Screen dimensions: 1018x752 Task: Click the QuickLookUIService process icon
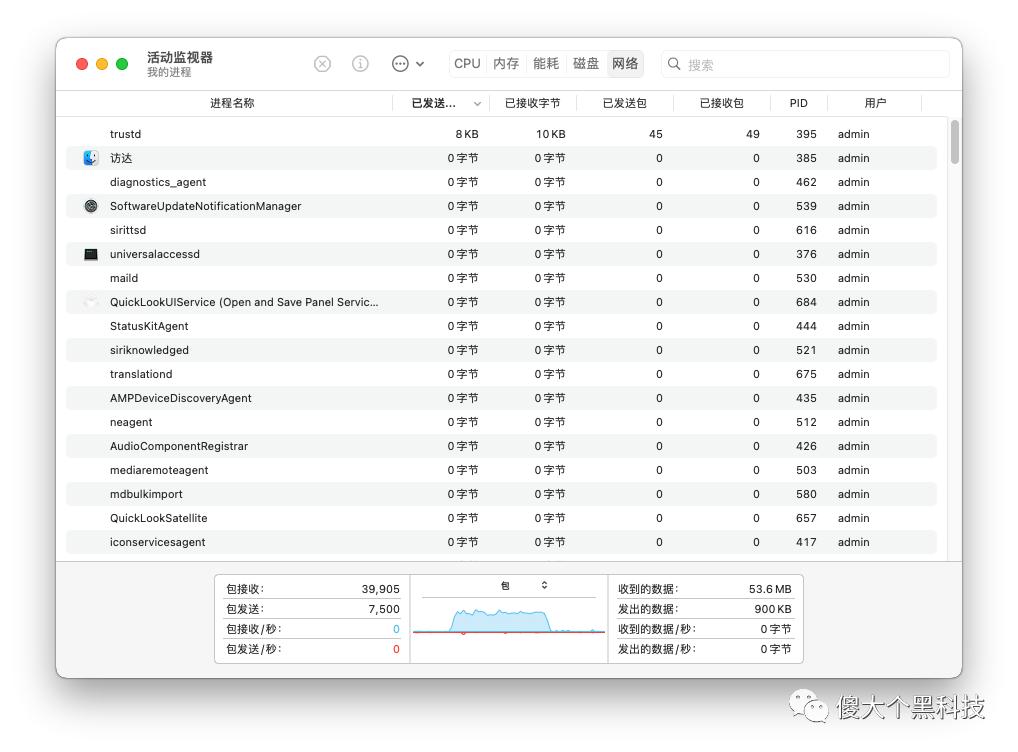click(x=91, y=302)
